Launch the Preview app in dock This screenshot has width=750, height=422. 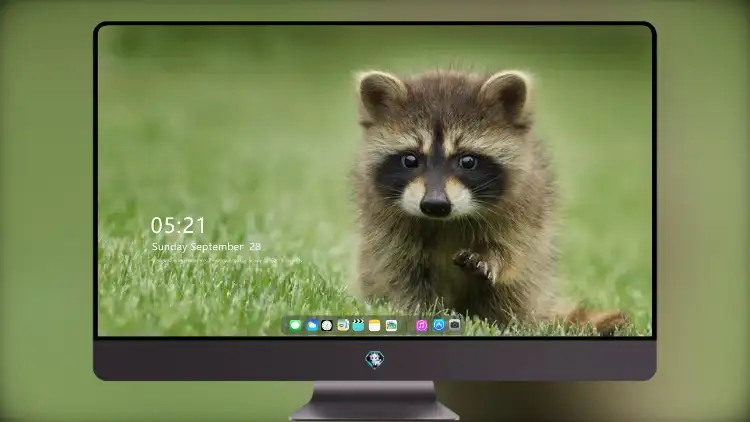click(x=342, y=325)
